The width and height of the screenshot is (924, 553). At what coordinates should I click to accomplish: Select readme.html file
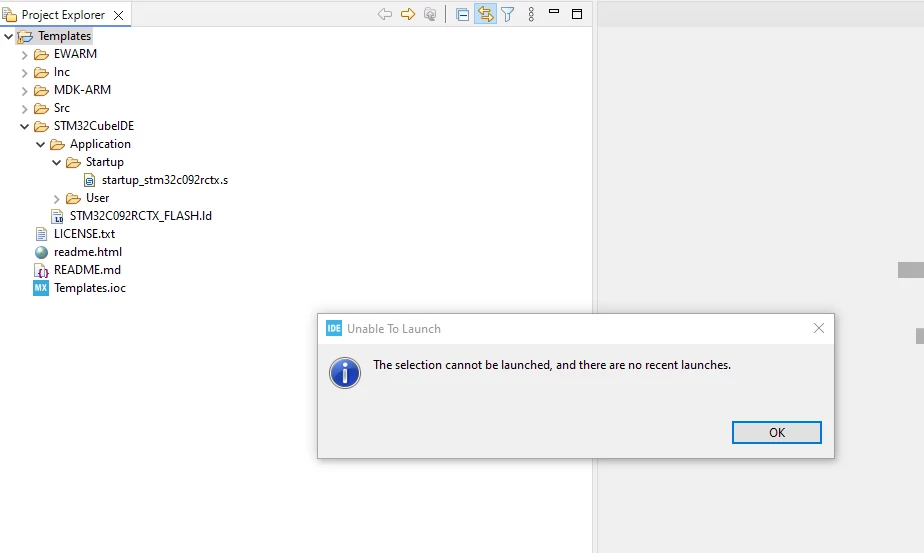click(87, 252)
